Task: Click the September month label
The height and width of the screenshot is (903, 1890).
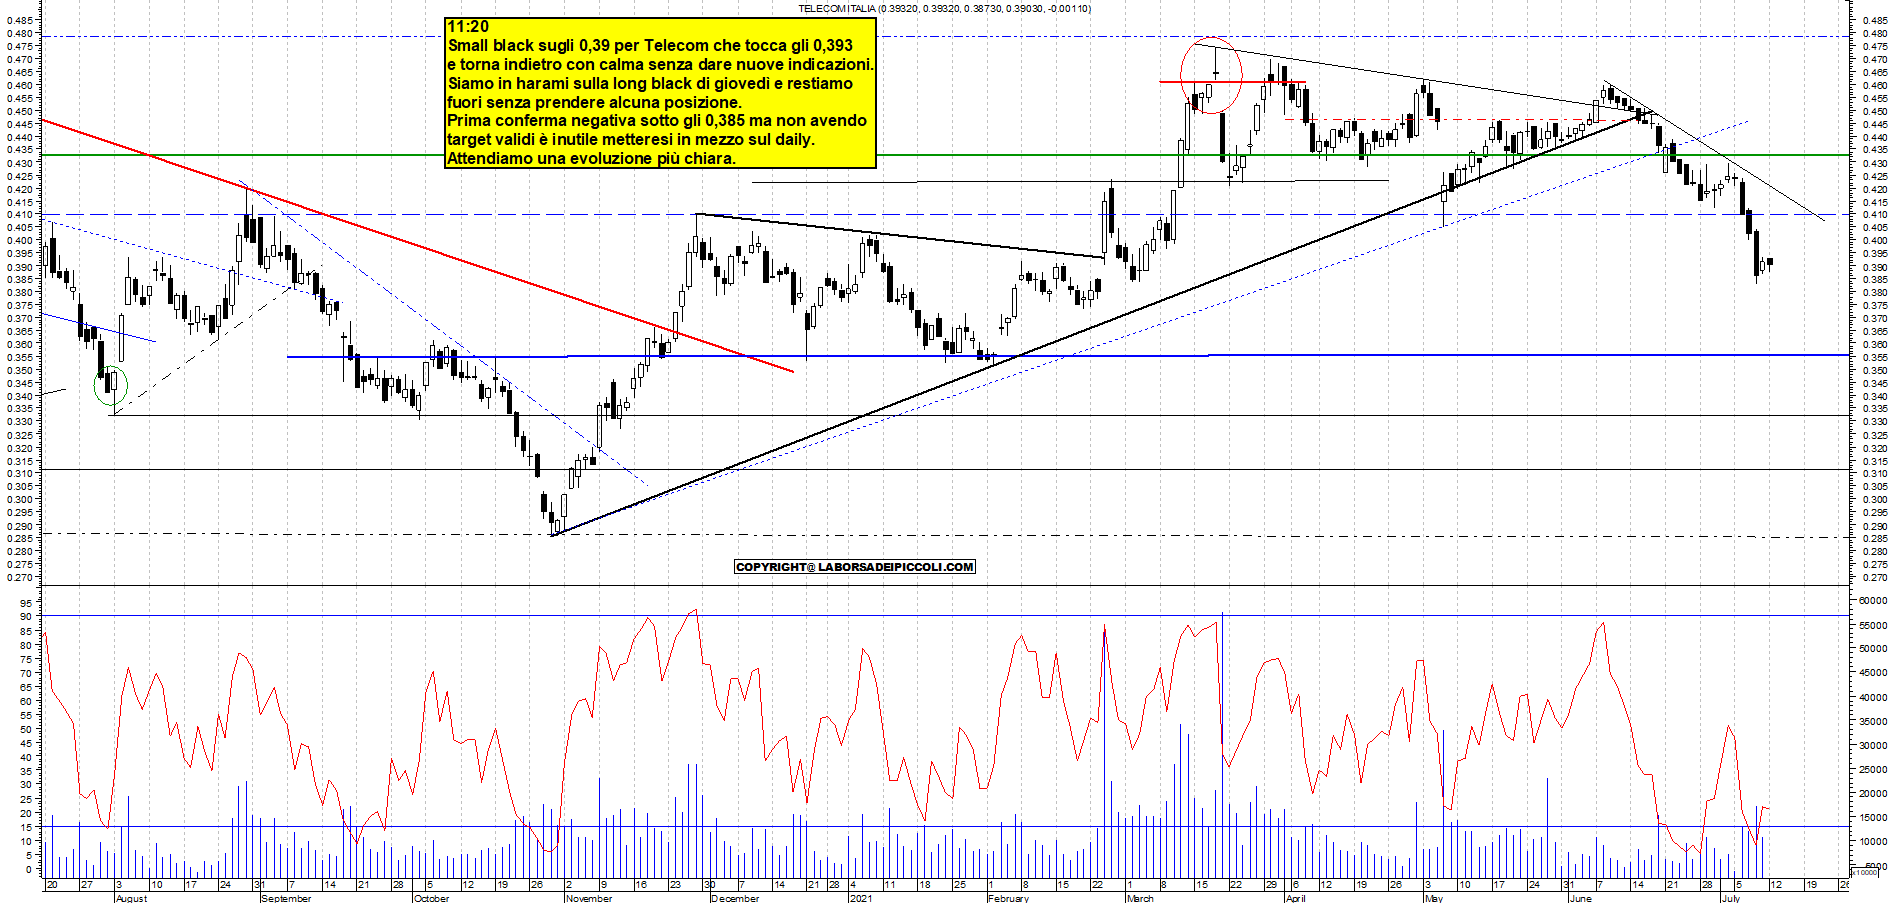Action: [286, 898]
